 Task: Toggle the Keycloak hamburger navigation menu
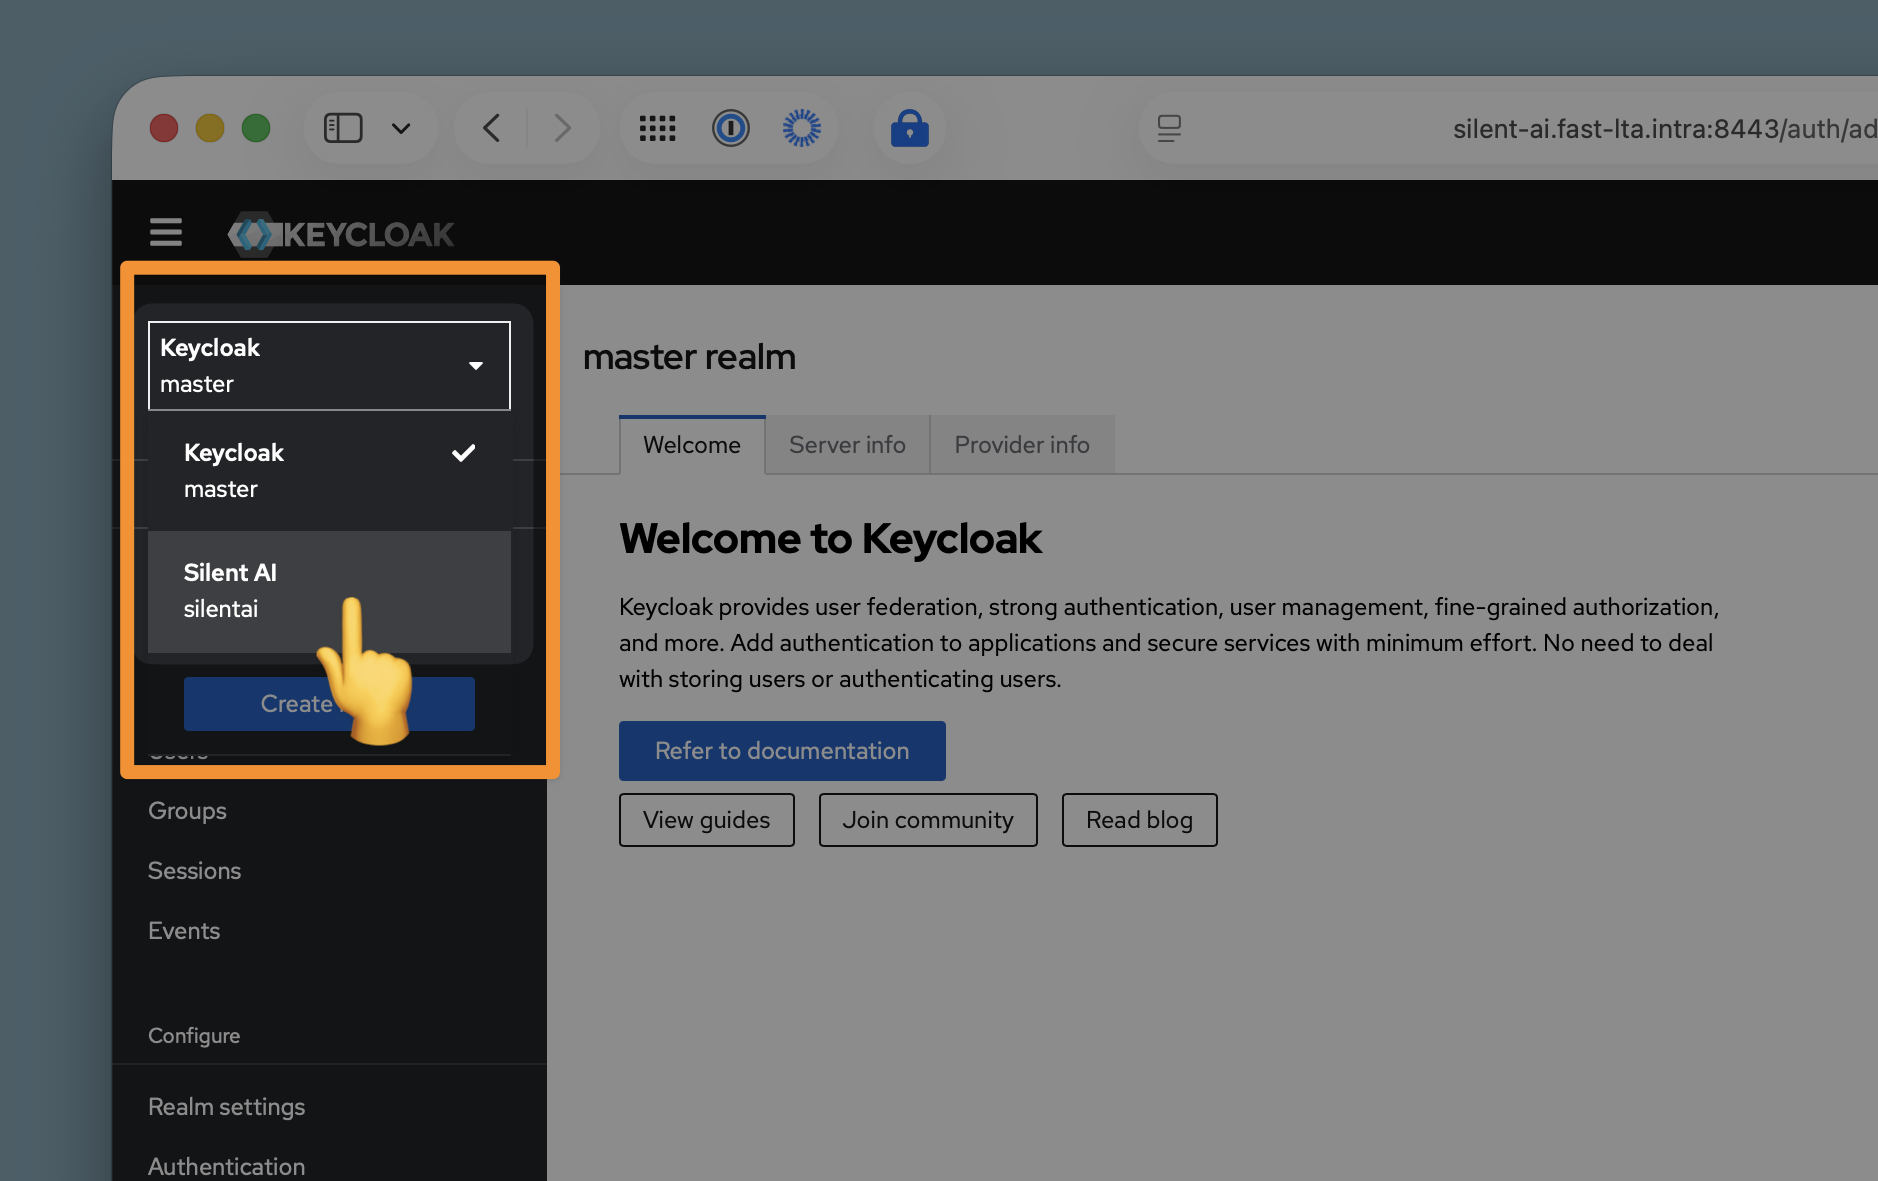coord(166,233)
